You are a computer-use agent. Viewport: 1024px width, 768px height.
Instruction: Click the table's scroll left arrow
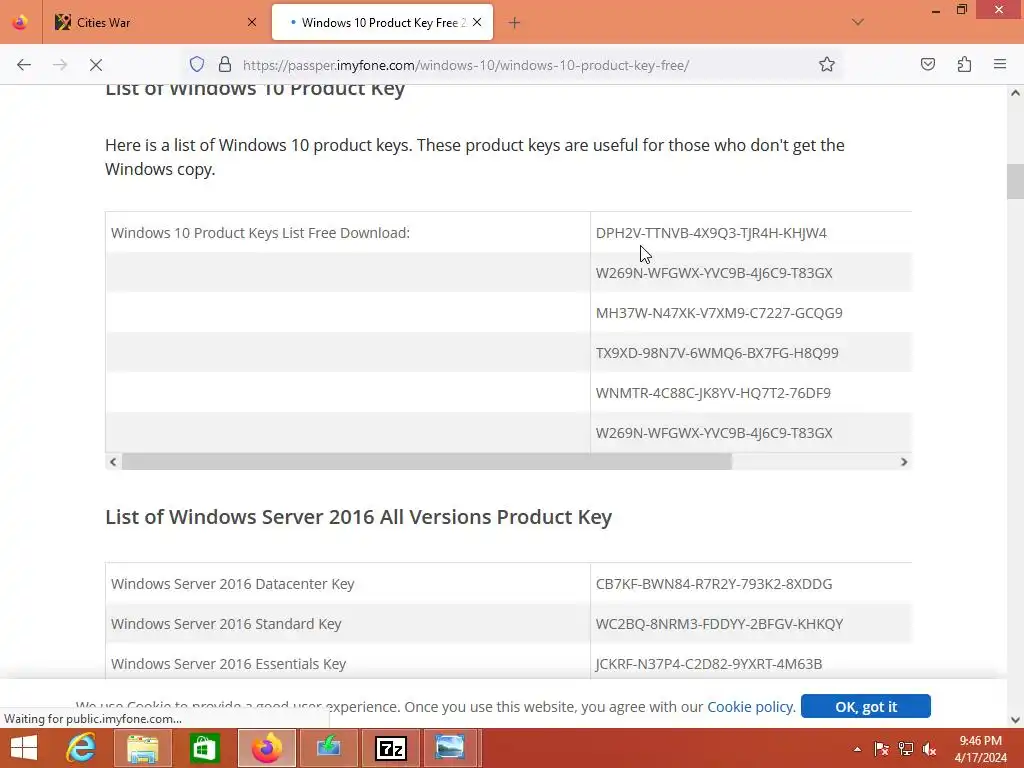point(113,462)
